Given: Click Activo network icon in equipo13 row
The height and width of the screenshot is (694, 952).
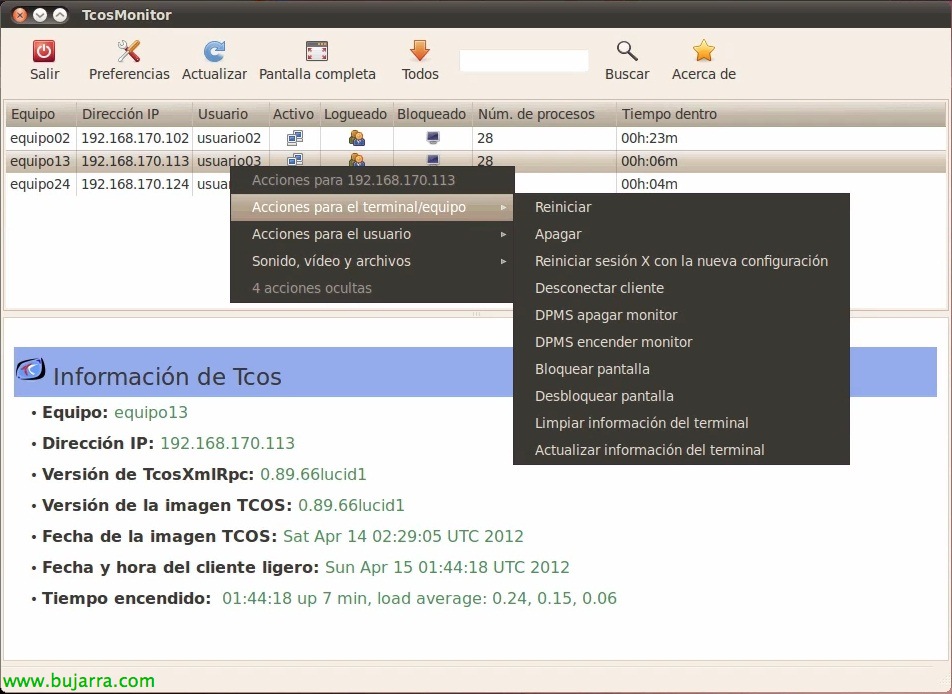Looking at the screenshot, I should click(x=294, y=159).
